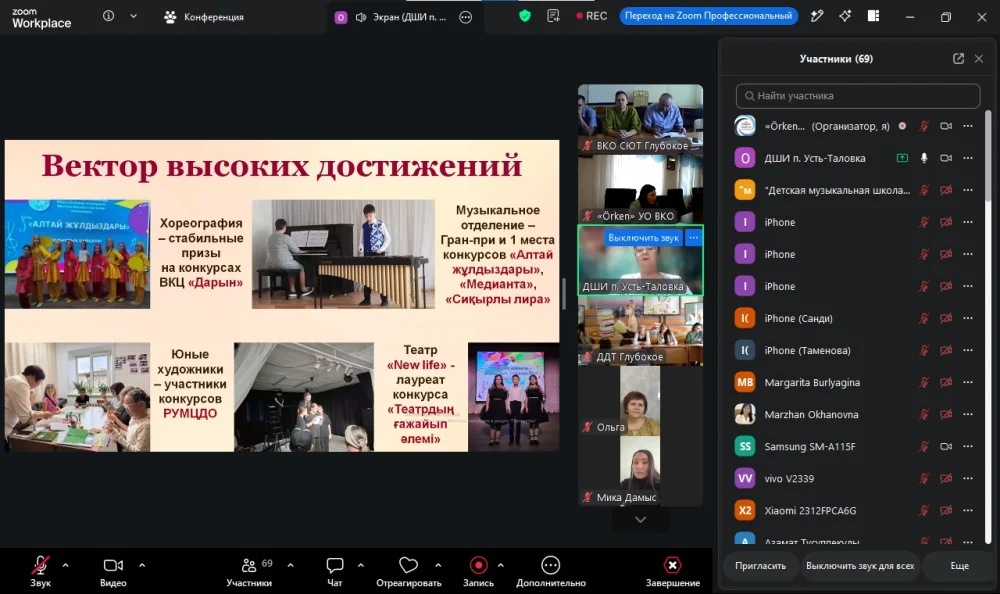Open more options for Margarita Burlyagina

[967, 382]
